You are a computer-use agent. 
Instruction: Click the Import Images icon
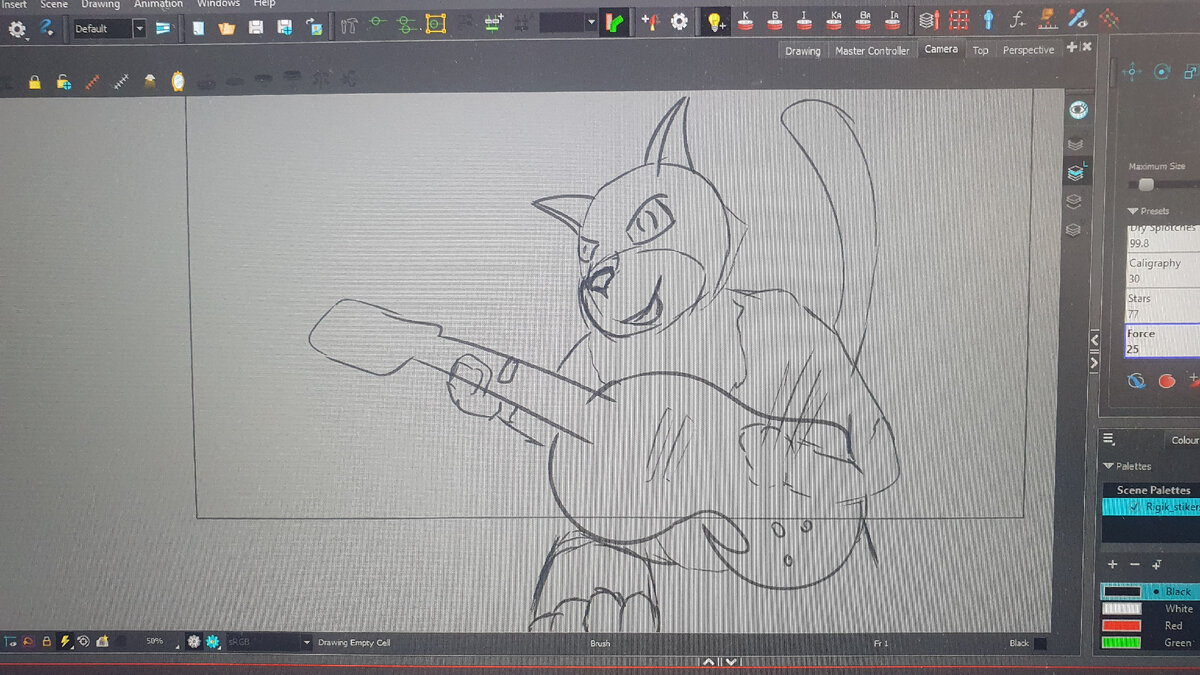pyautogui.click(x=315, y=26)
